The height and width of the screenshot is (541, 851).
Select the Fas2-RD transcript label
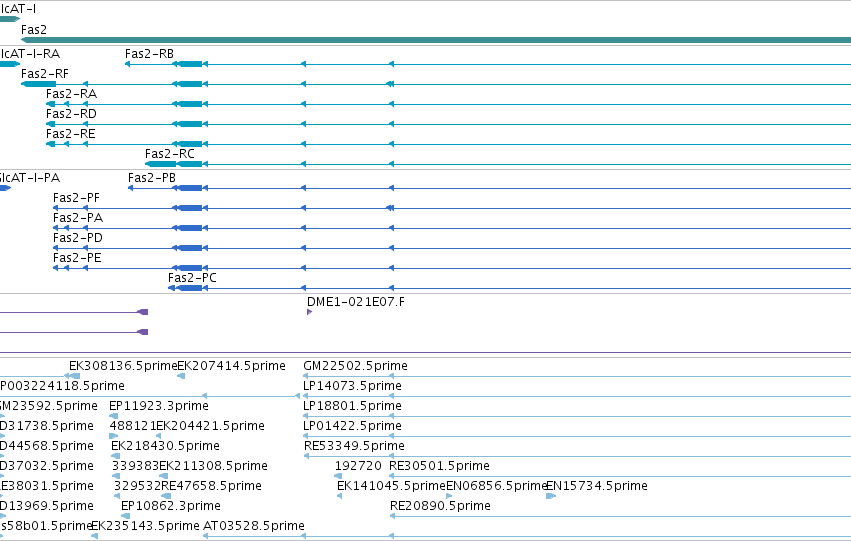tap(71, 114)
